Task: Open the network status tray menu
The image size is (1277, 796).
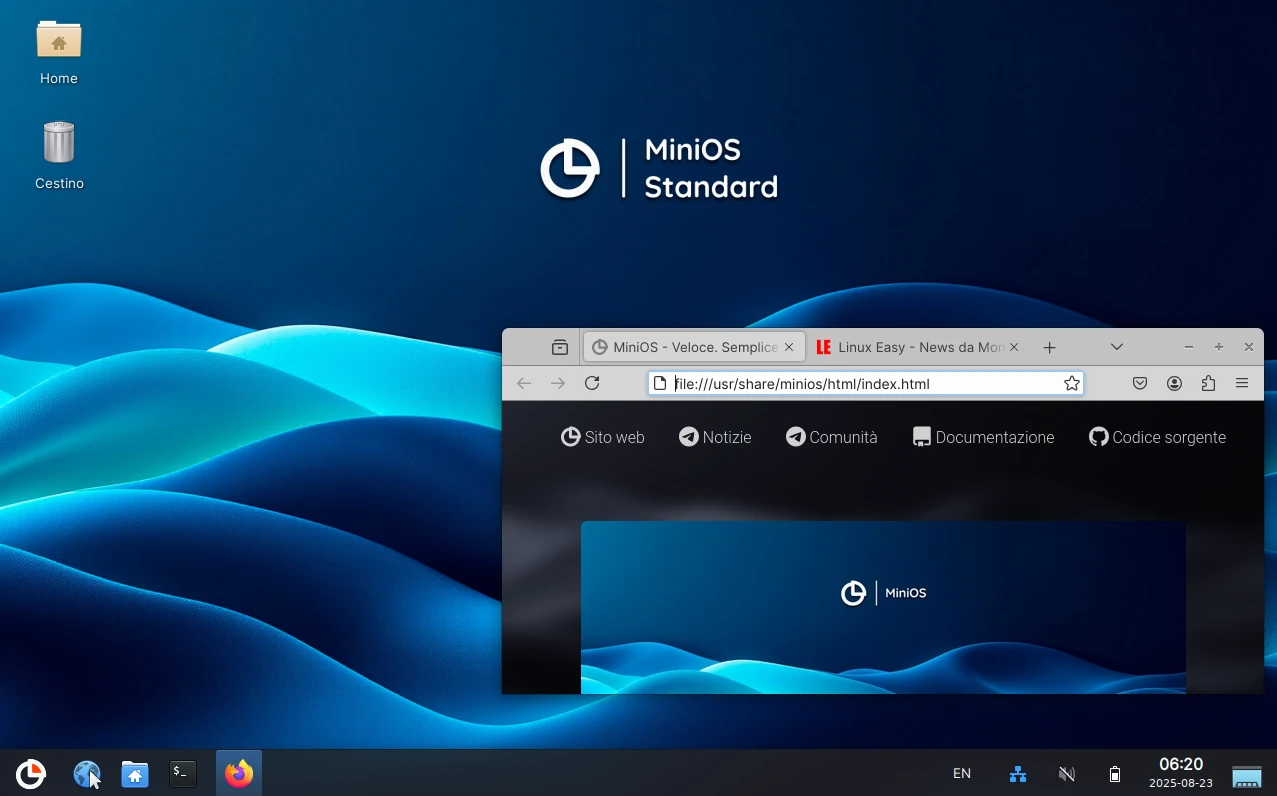Action: (x=1017, y=773)
